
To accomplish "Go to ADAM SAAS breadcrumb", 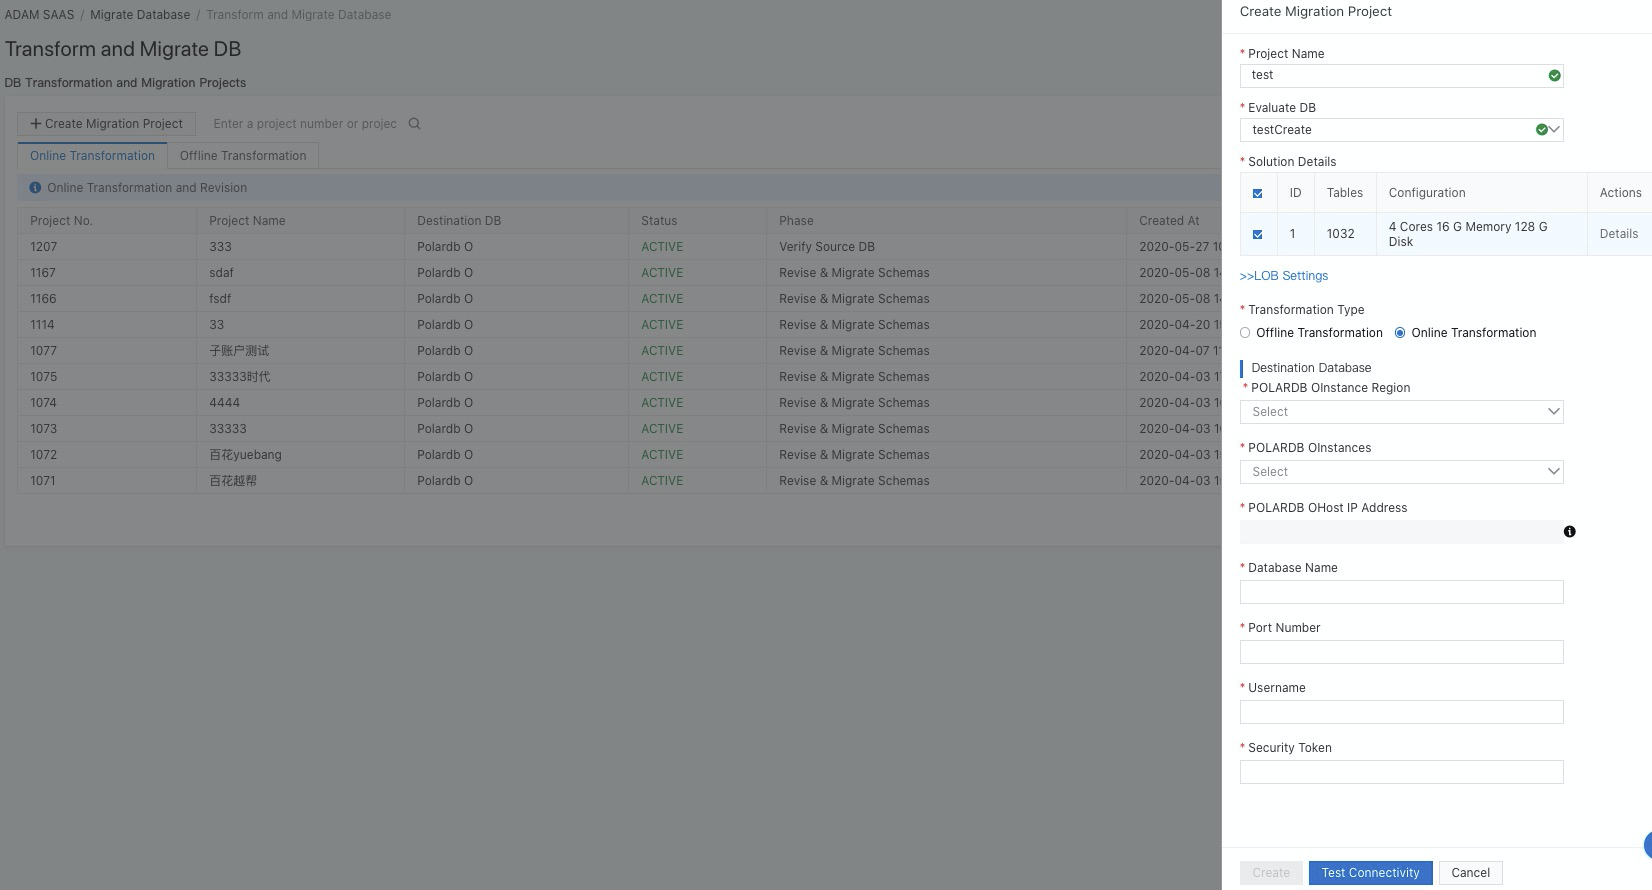I will click(39, 15).
